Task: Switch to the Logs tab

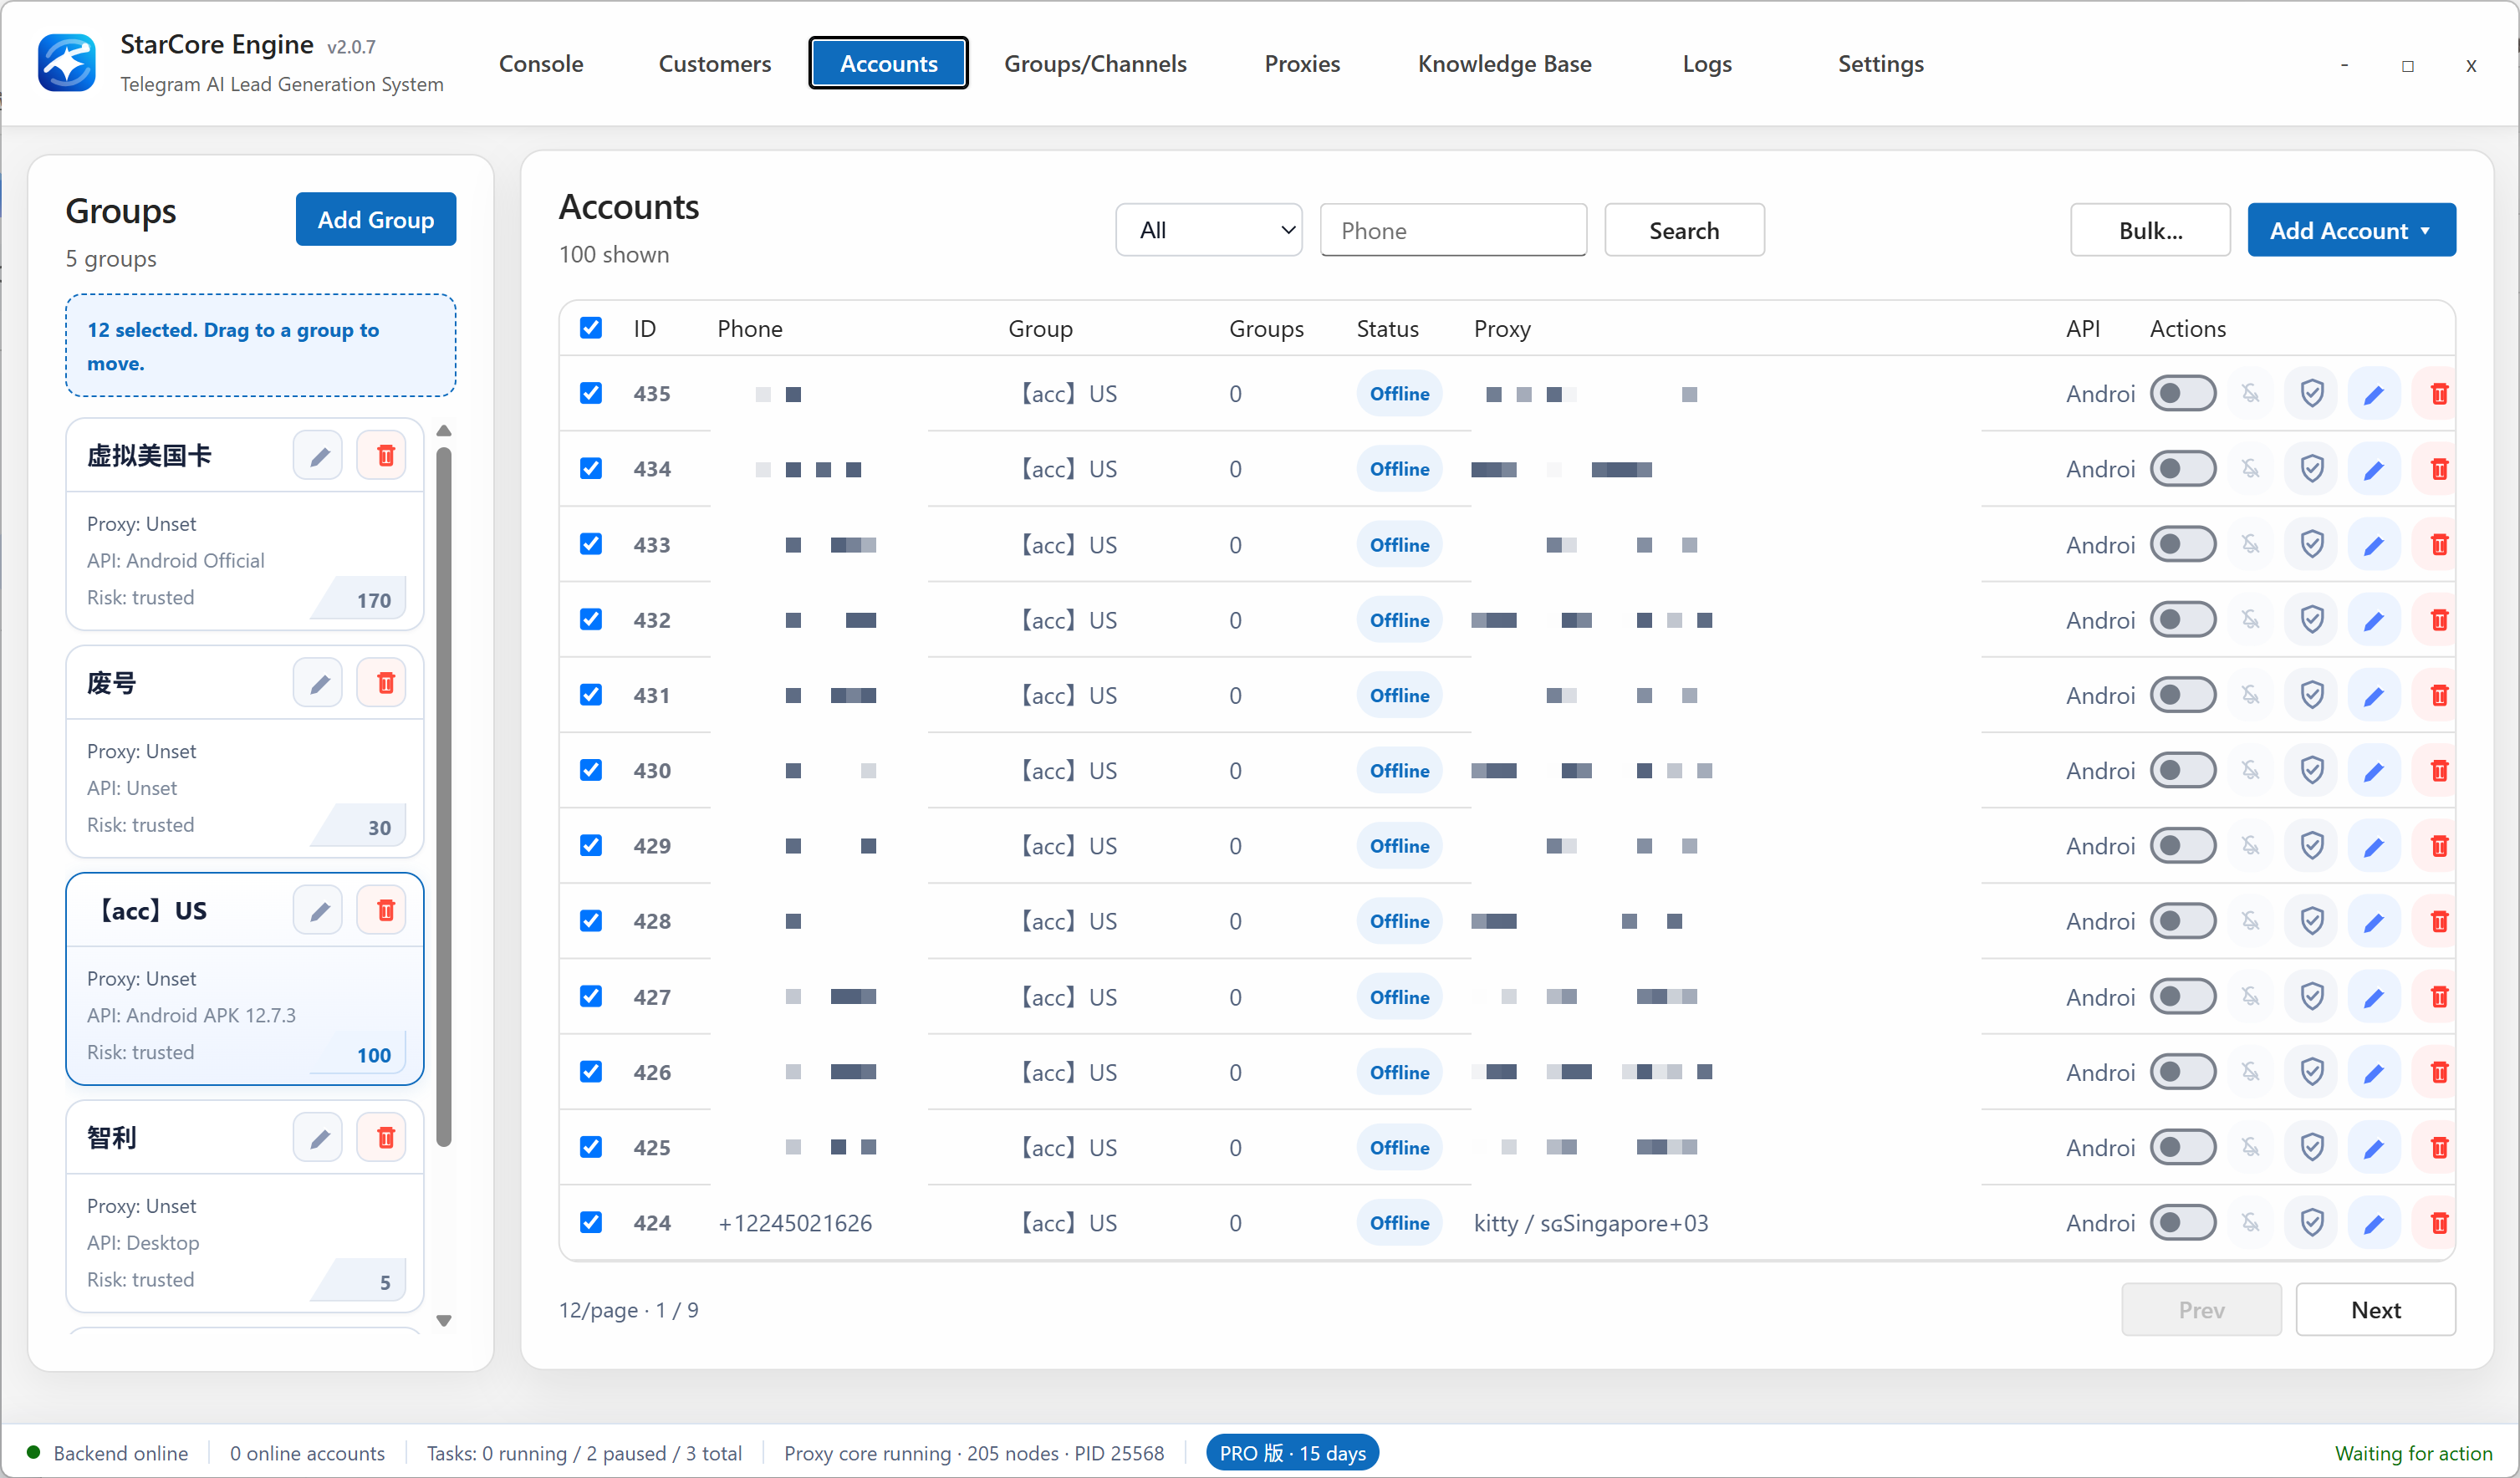Action: (1707, 63)
